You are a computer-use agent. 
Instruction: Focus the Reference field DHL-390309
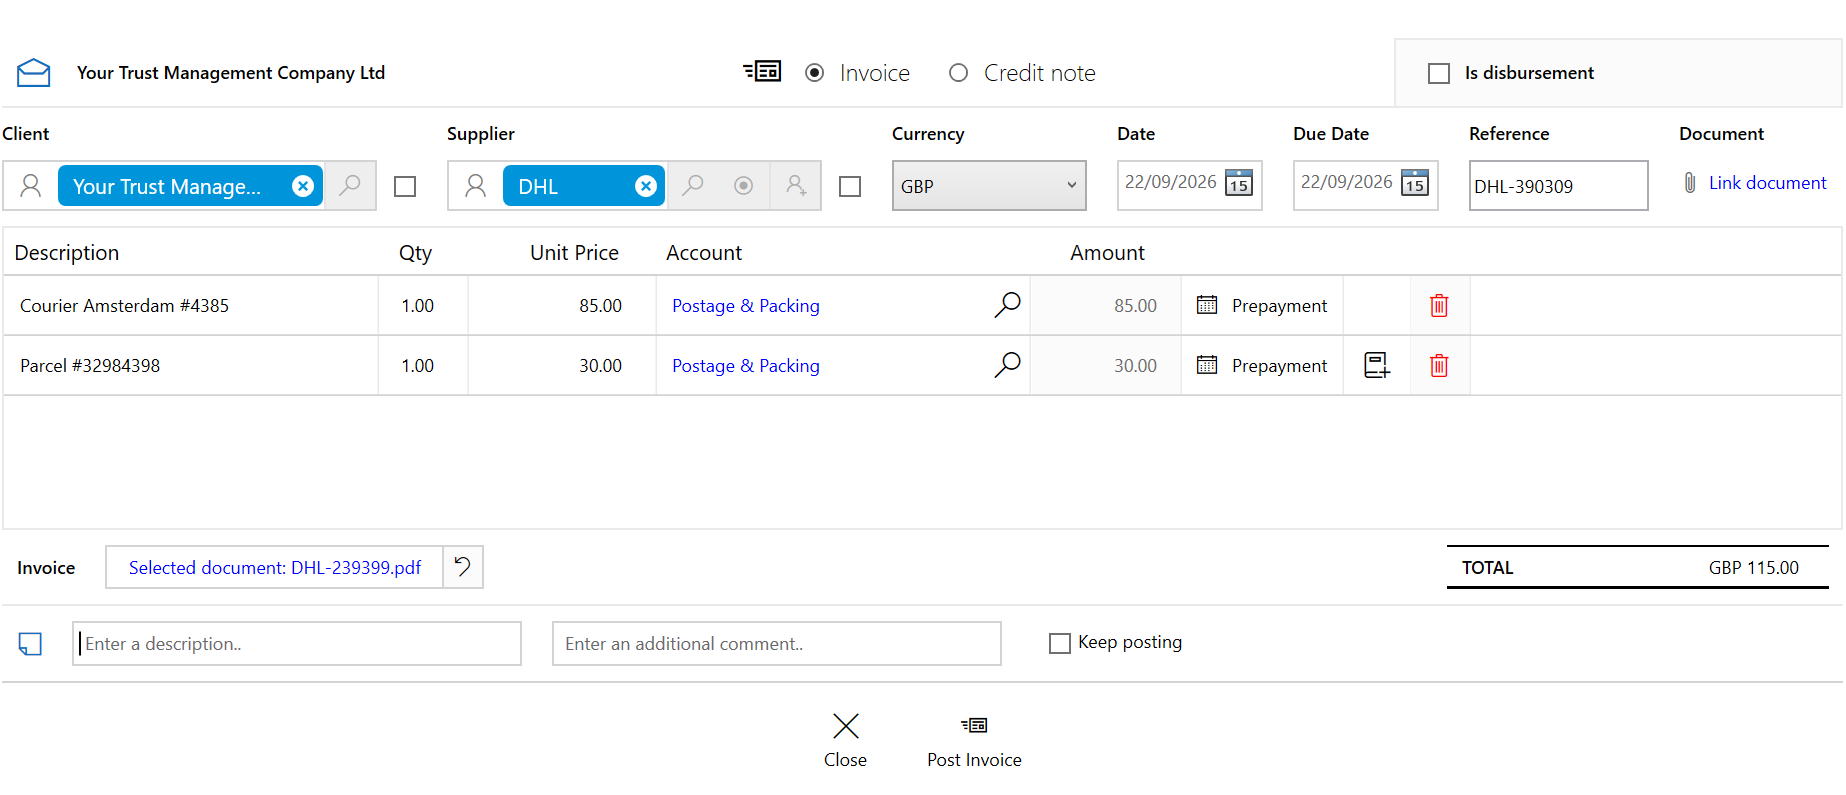coord(1558,186)
